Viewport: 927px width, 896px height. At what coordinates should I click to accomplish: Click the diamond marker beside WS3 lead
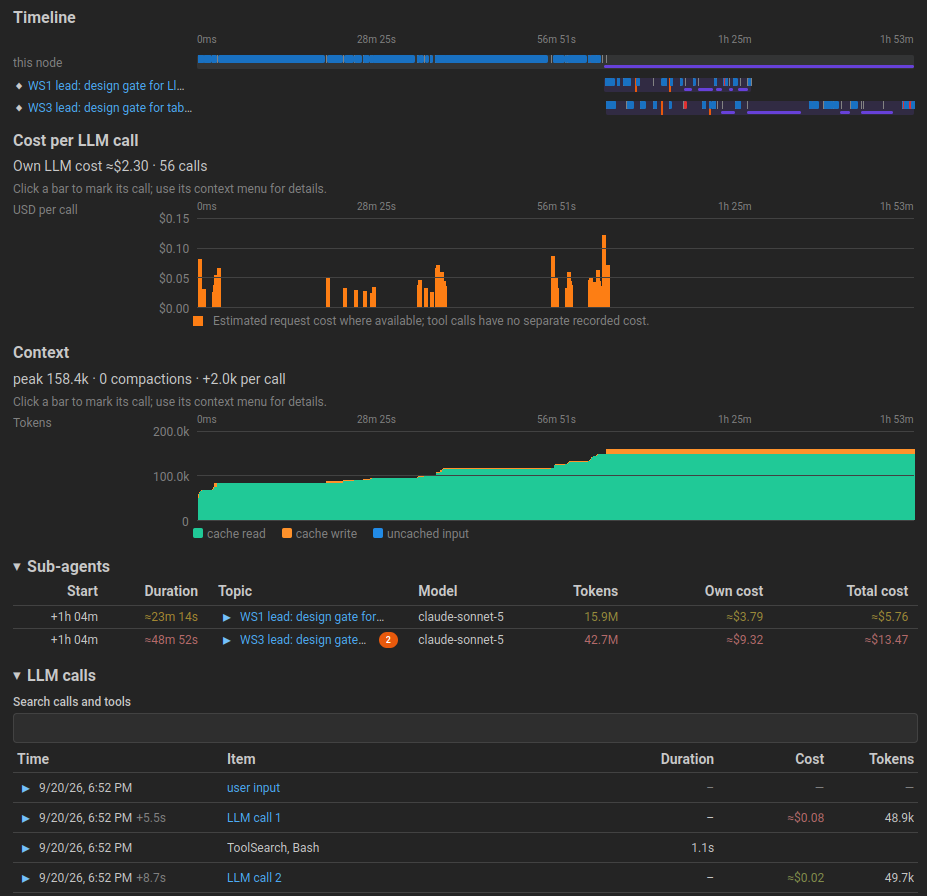[19, 108]
